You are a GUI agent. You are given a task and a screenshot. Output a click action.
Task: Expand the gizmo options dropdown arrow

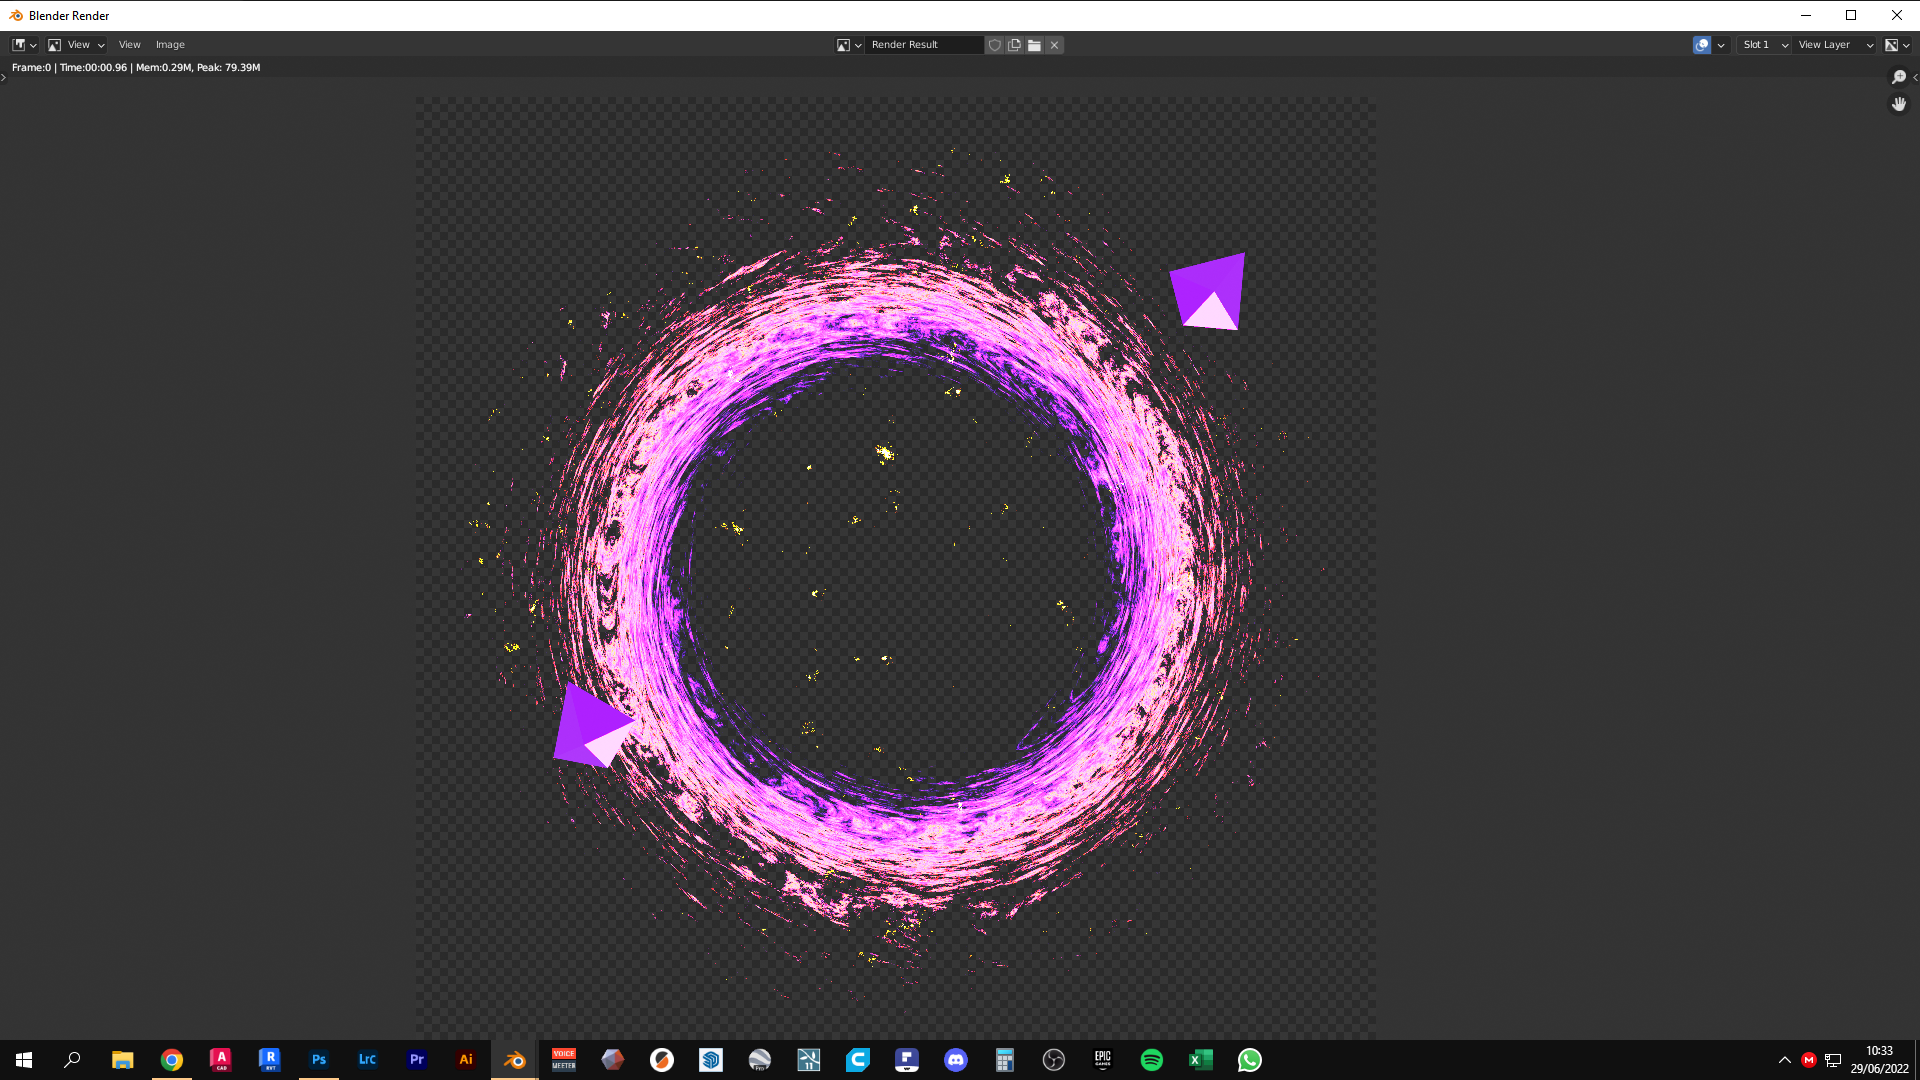point(1721,45)
